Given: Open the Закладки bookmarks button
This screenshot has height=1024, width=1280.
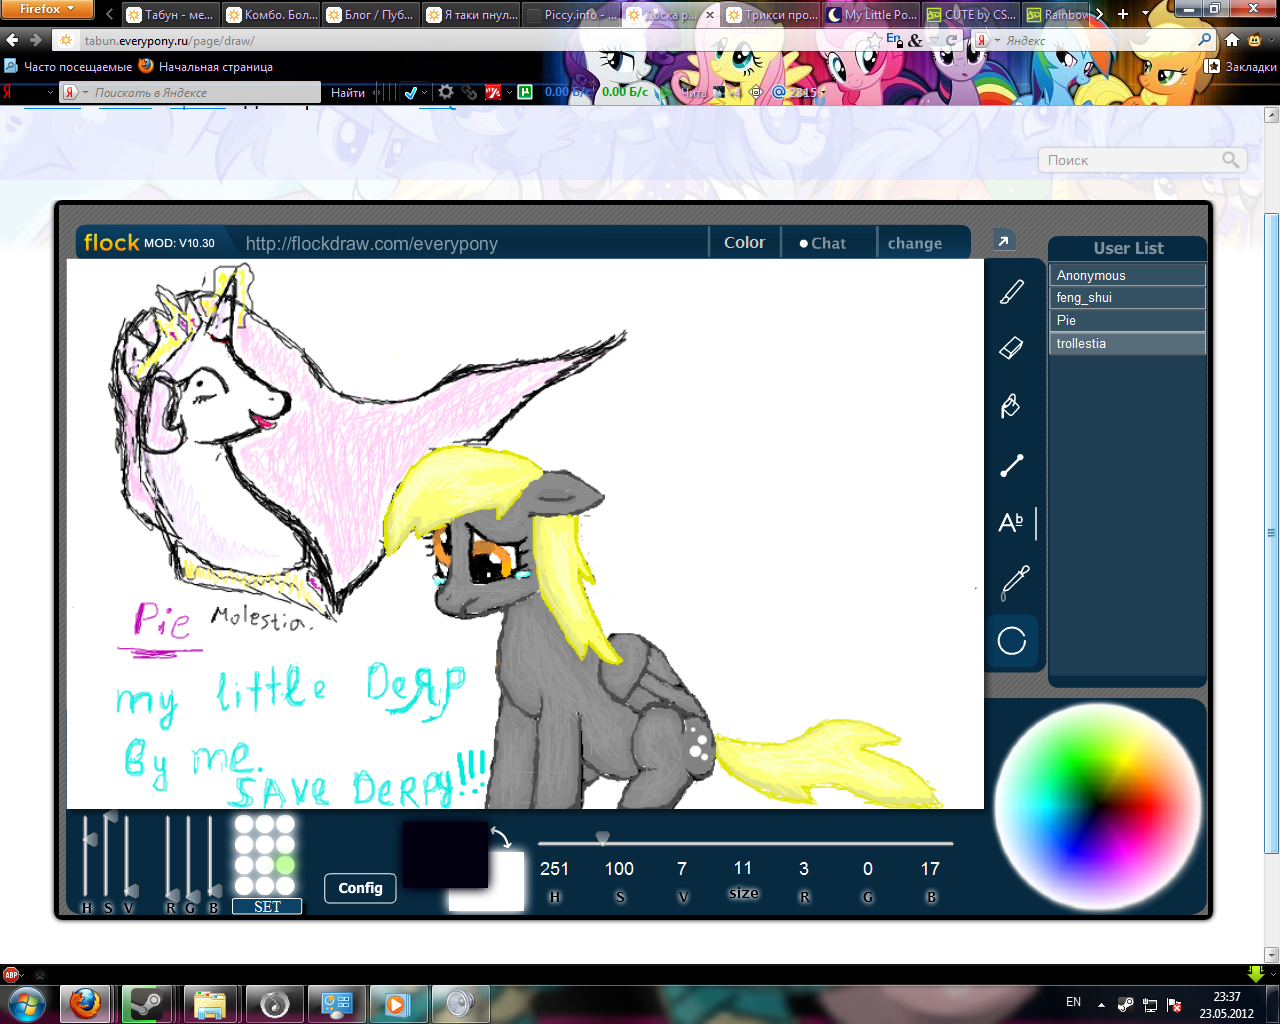Looking at the screenshot, I should pos(1241,67).
